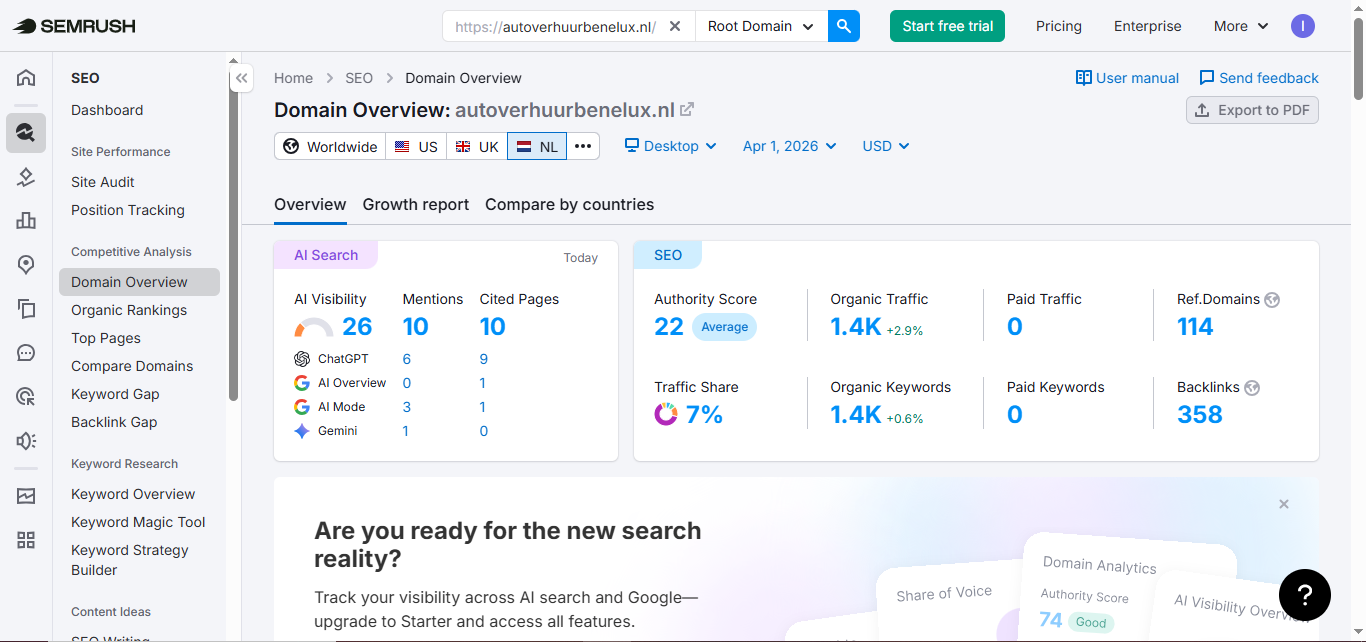The width and height of the screenshot is (1366, 642).
Task: Switch to the Growth report tab
Action: pos(416,204)
